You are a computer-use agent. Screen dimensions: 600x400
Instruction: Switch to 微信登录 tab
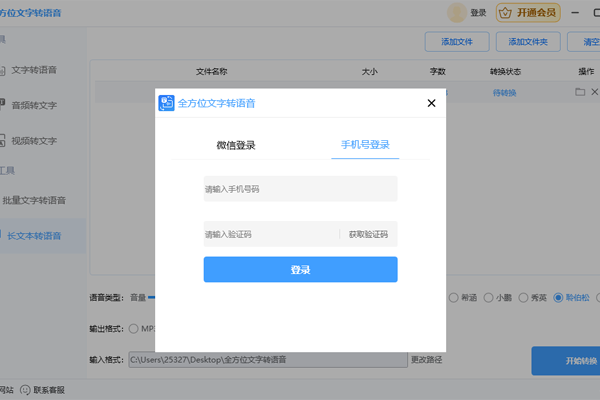(x=236, y=145)
